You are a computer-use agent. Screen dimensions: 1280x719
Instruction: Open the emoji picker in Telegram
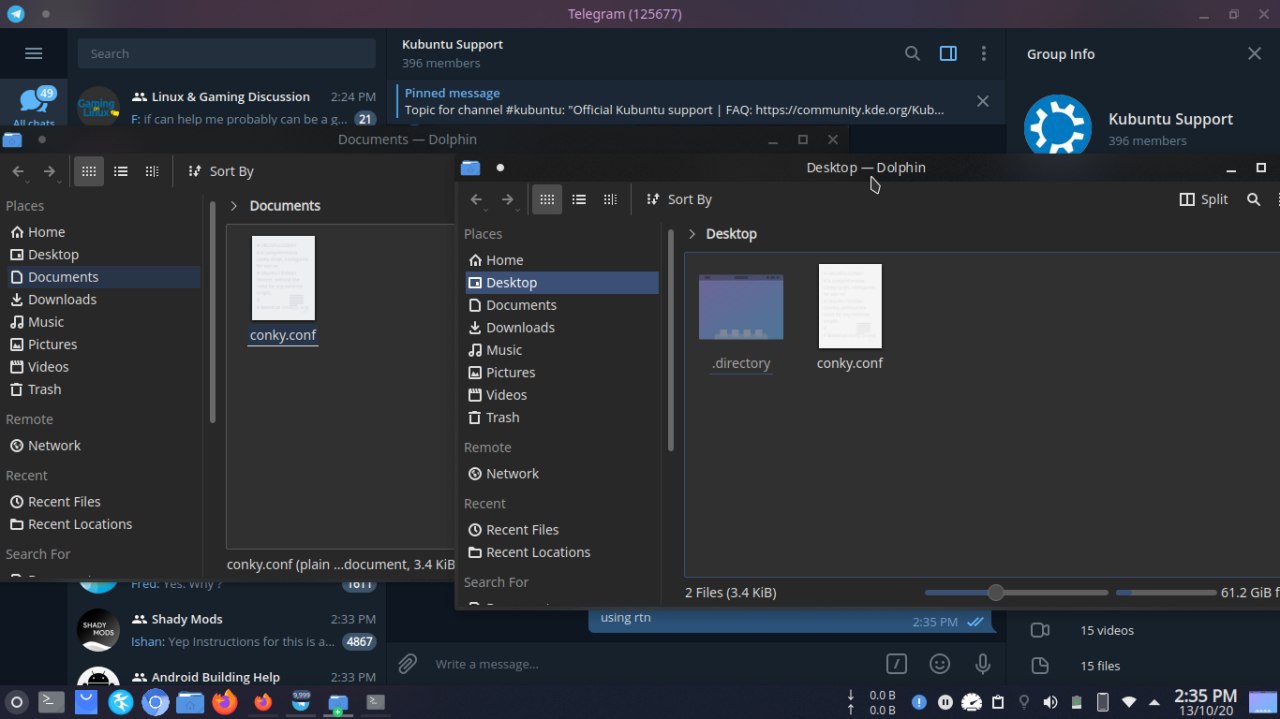(940, 664)
